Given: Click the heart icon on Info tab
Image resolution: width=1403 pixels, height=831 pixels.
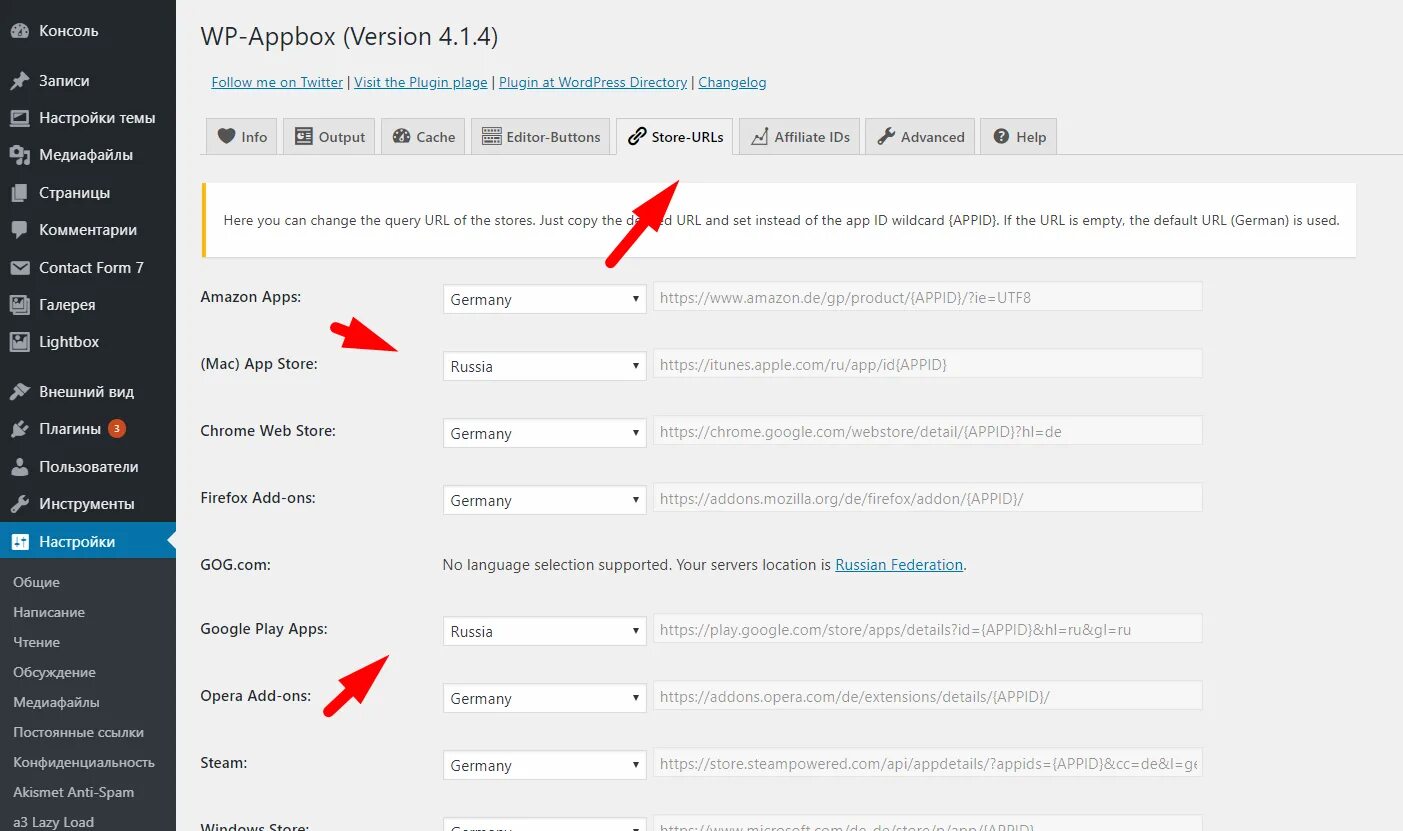Looking at the screenshot, I should pyautogui.click(x=227, y=137).
